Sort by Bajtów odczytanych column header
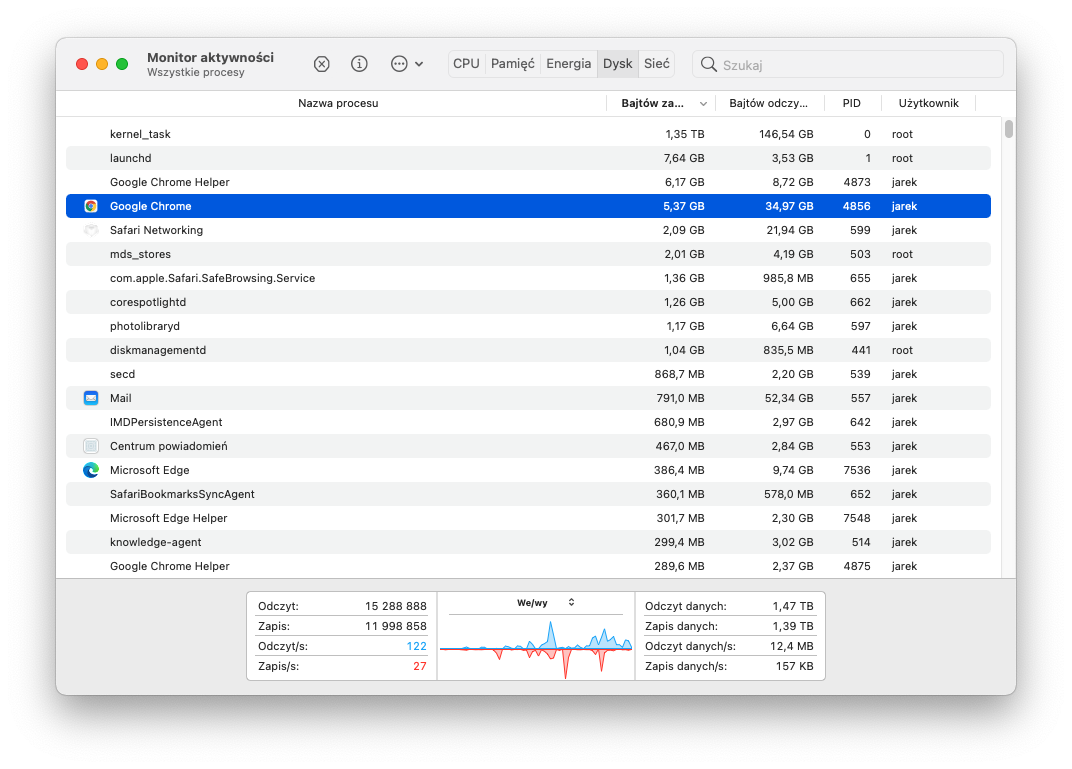 pos(768,103)
